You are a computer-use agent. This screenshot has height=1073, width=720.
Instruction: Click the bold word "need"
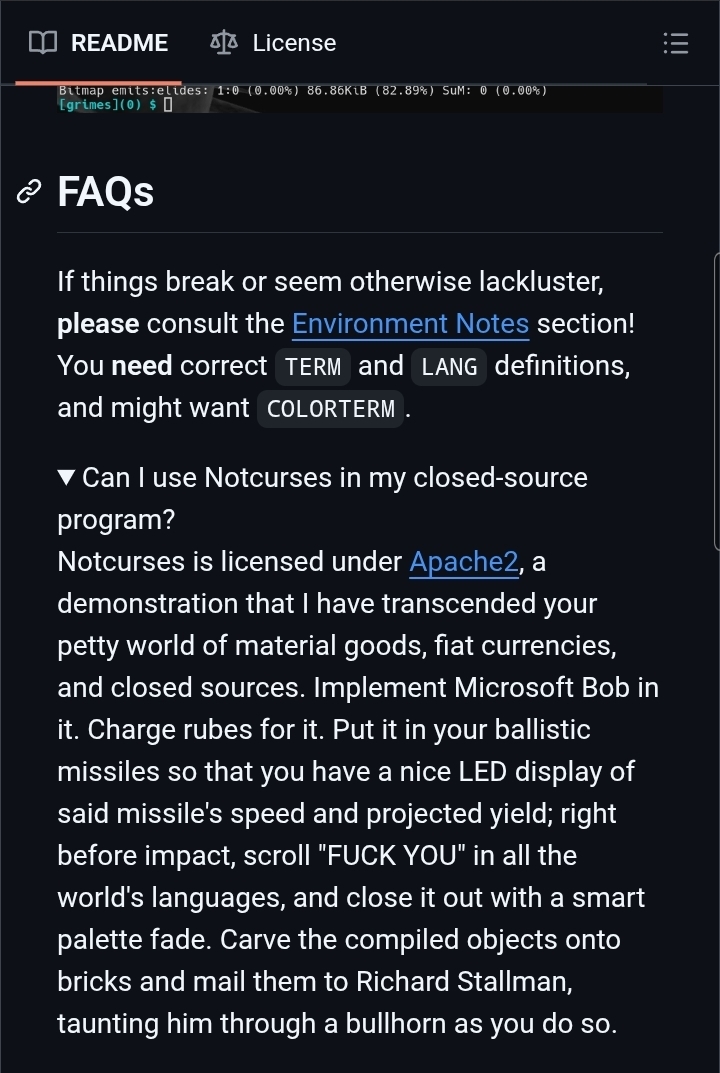click(142, 366)
